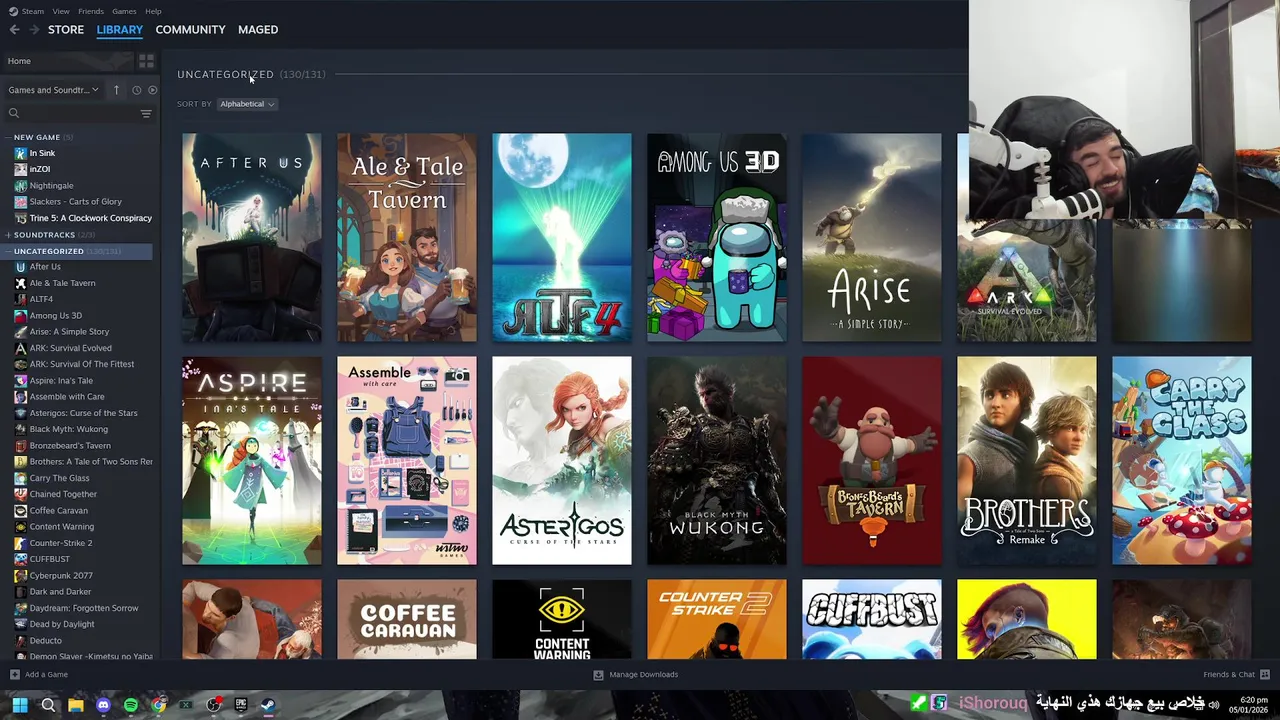Focus the sidebar game search field

[x=78, y=113]
